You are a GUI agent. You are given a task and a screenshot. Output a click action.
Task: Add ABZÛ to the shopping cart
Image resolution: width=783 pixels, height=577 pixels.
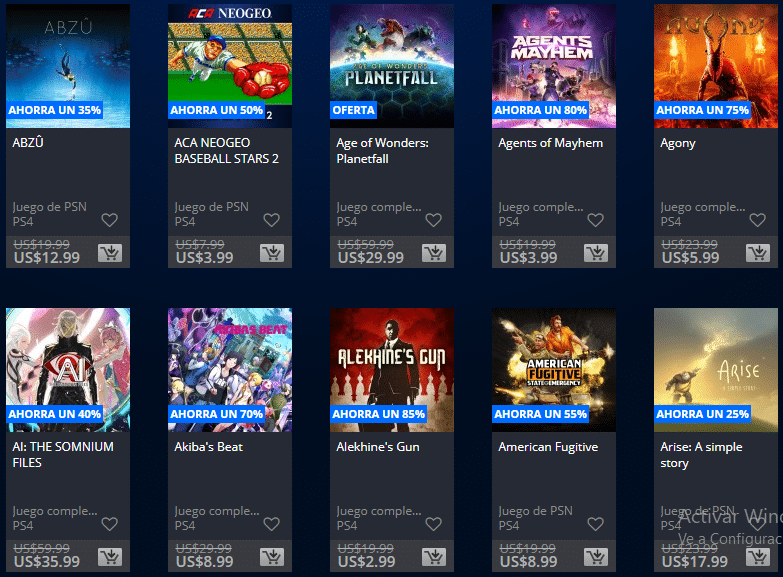(x=110, y=253)
